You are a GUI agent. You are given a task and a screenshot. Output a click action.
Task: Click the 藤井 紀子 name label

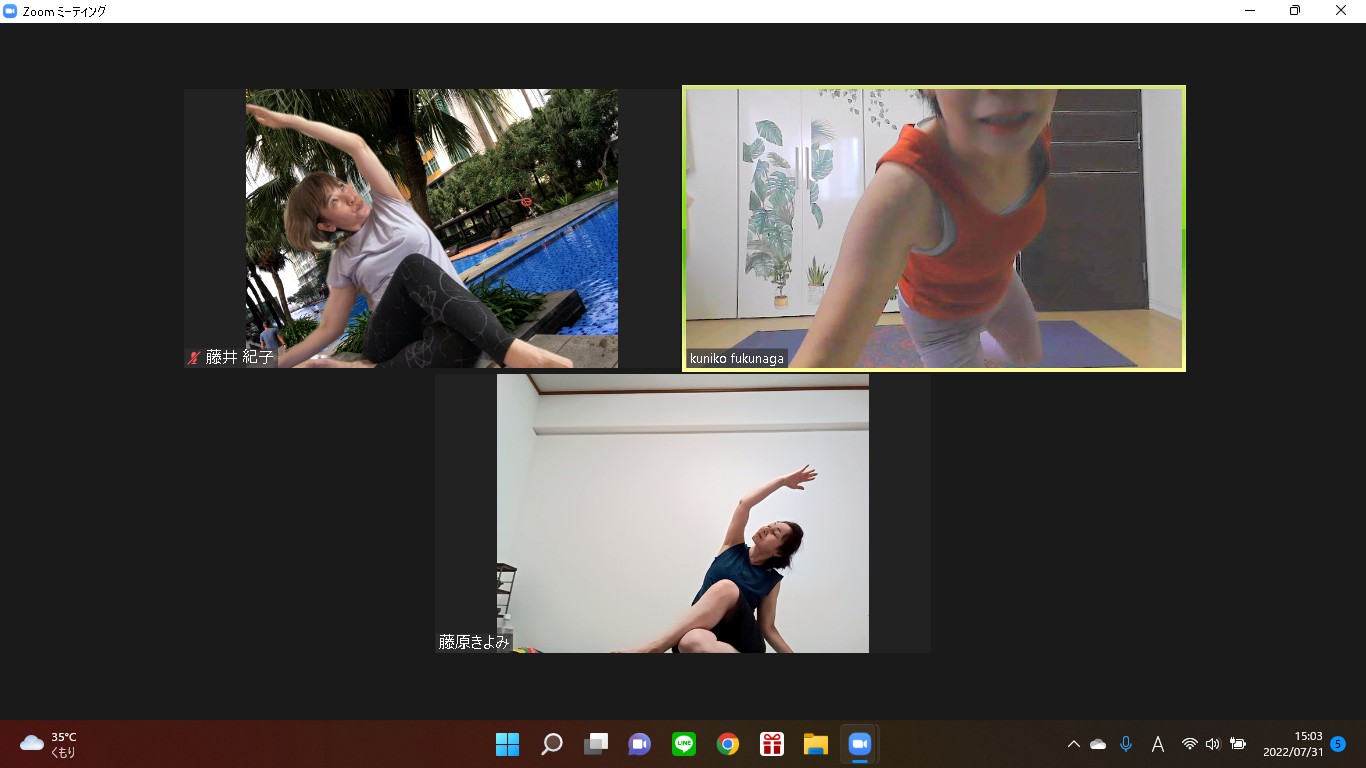point(239,357)
